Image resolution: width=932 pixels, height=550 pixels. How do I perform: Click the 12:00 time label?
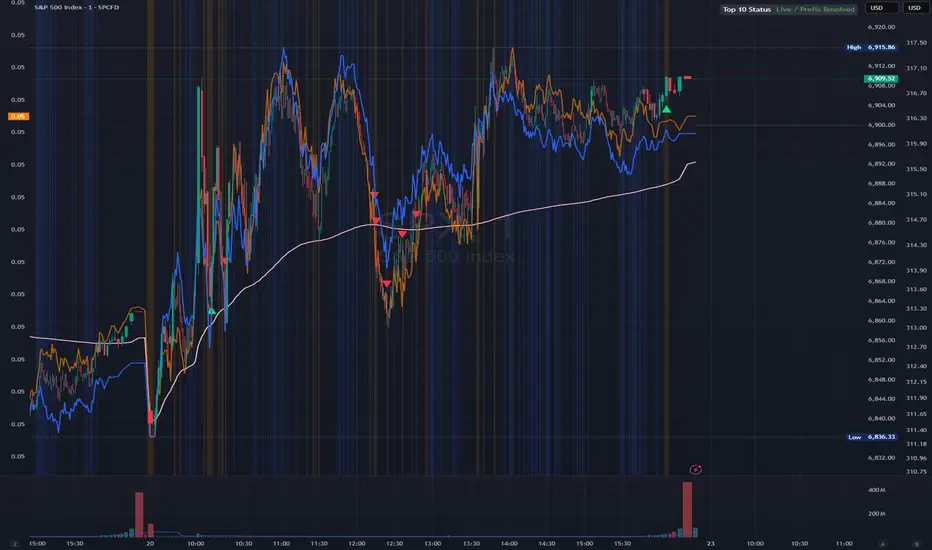click(357, 543)
